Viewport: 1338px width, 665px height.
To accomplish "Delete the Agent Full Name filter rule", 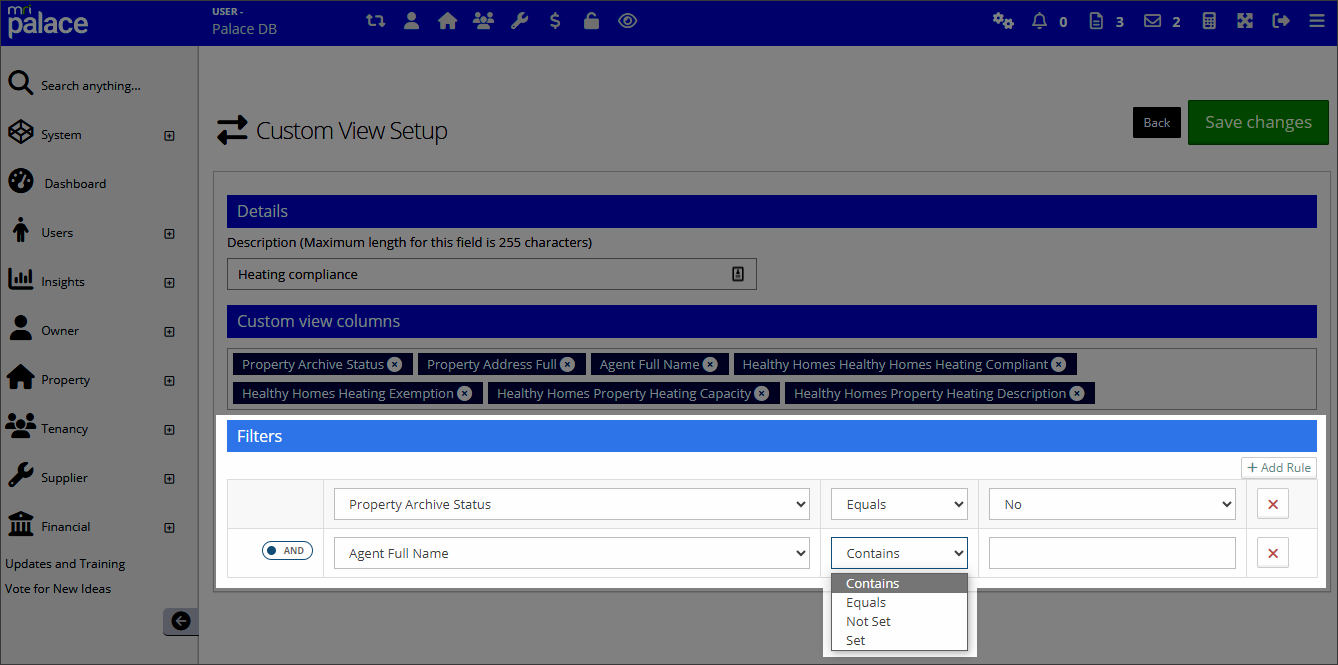I will coord(1273,553).
